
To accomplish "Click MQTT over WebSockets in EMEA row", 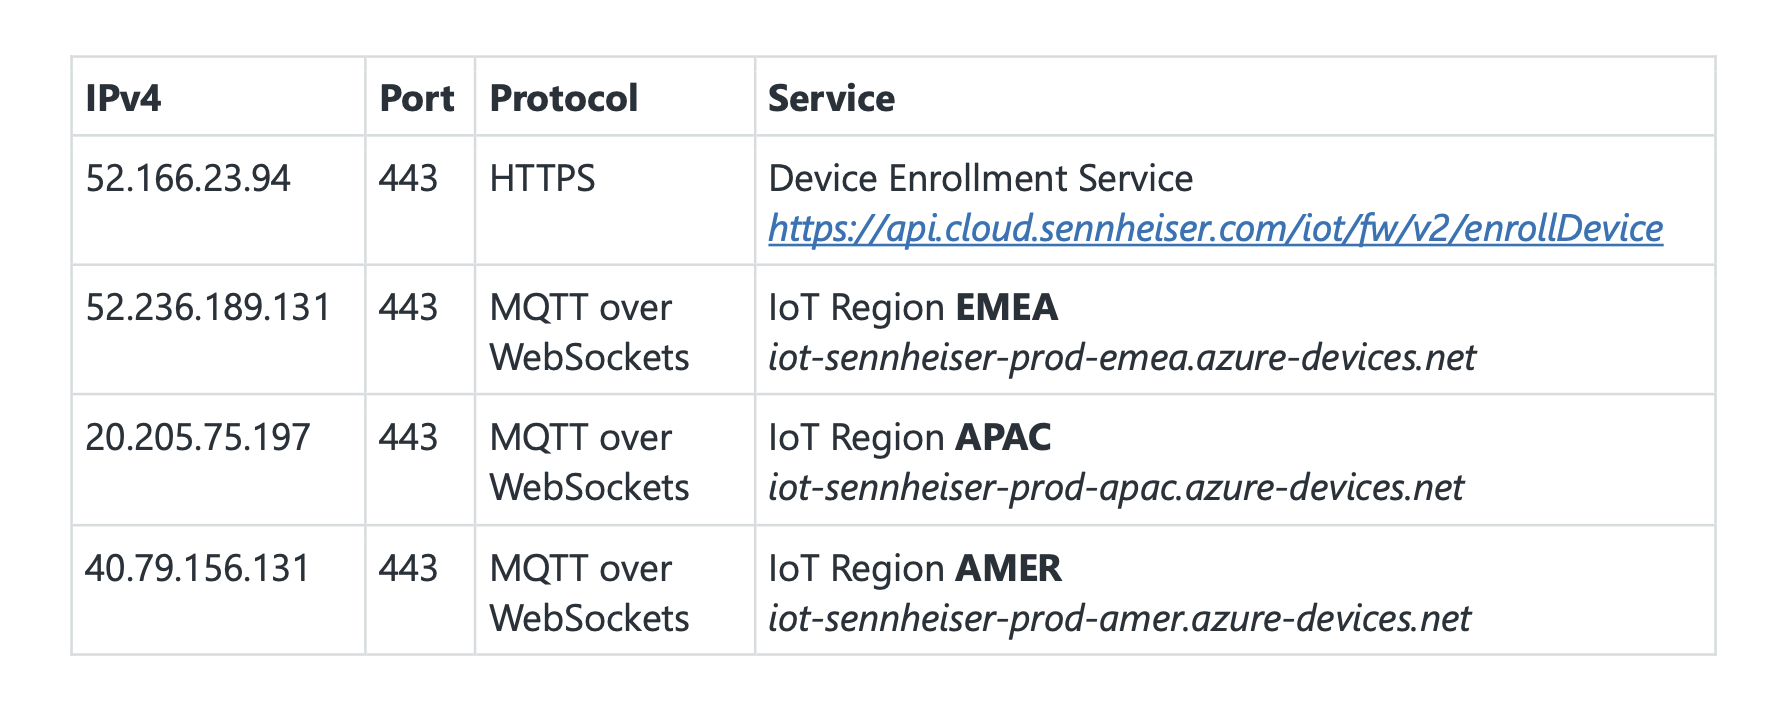I will 588,333.
